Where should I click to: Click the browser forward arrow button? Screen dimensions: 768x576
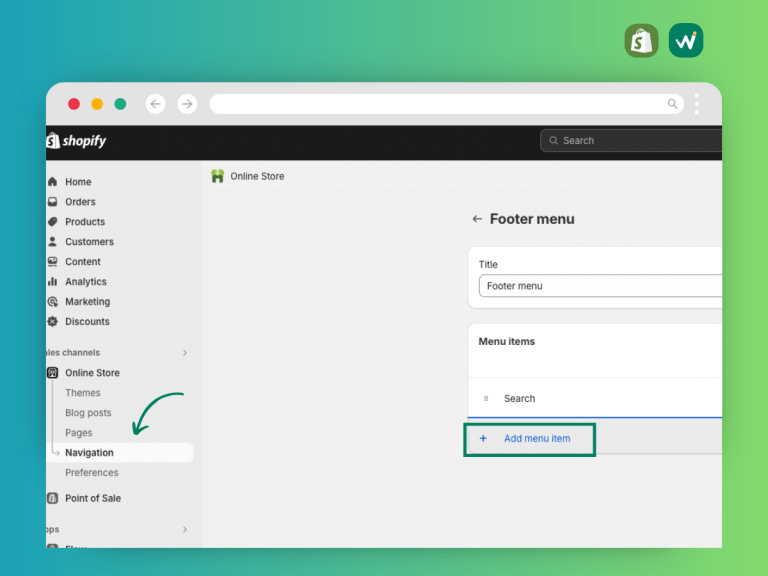coord(187,104)
